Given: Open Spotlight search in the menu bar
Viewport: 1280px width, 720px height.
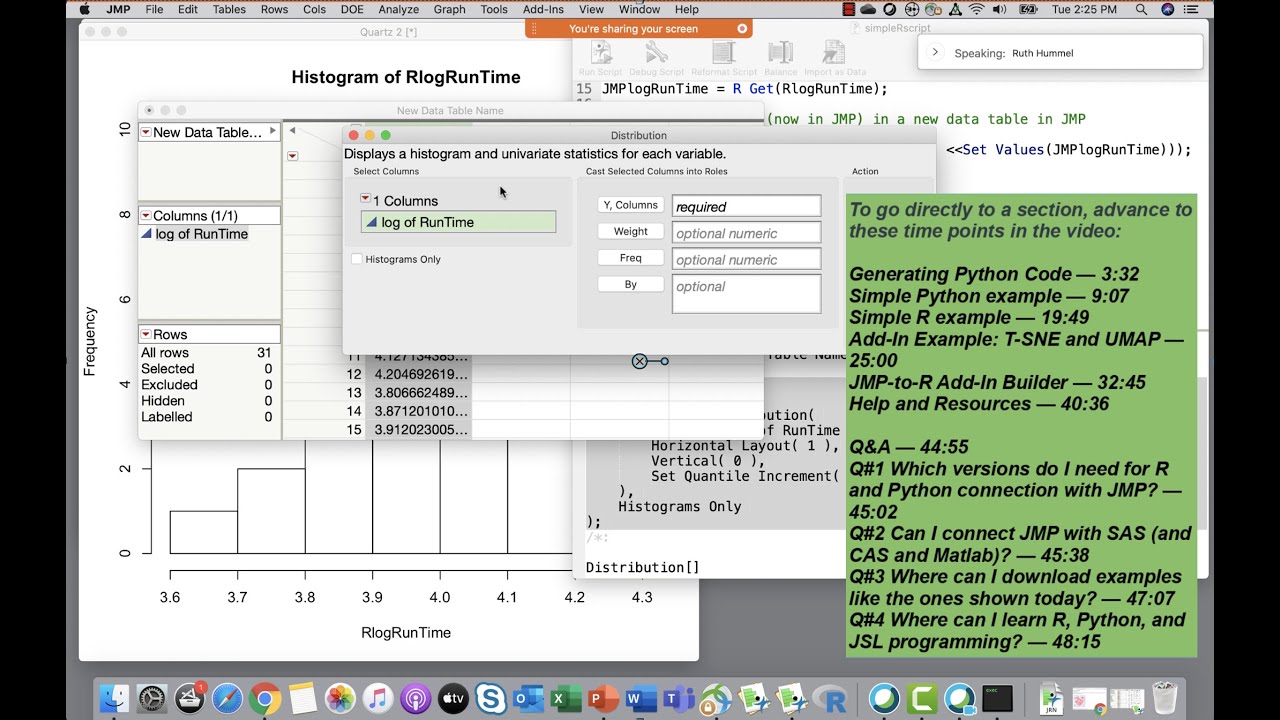Looking at the screenshot, I should 1141,9.
